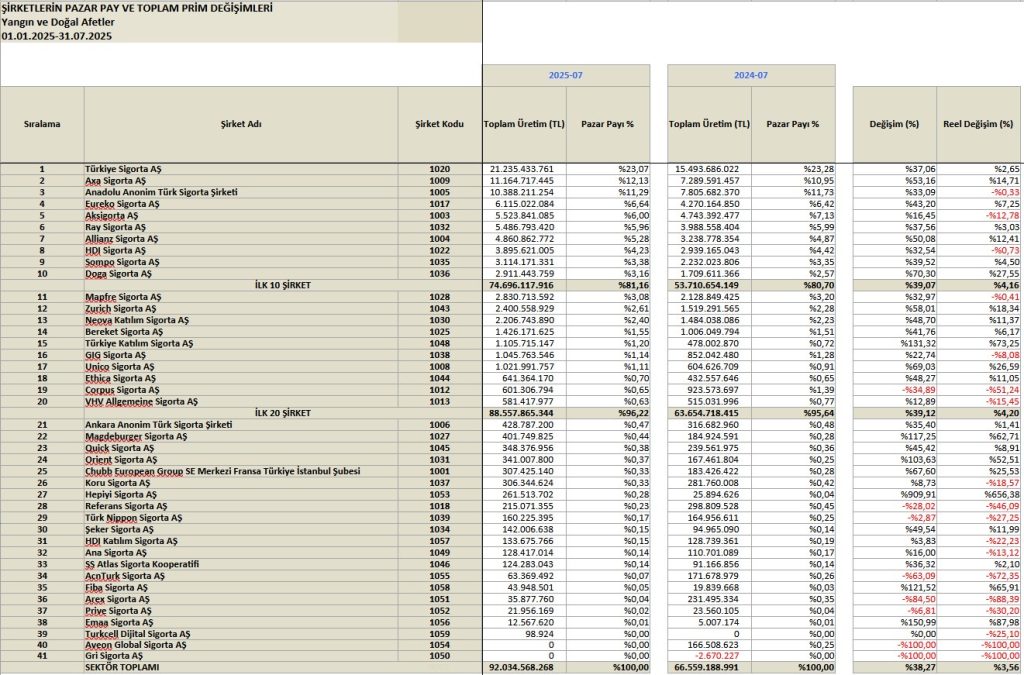Select the company code '1059'
The height and width of the screenshot is (675, 1024).
(x=440, y=634)
